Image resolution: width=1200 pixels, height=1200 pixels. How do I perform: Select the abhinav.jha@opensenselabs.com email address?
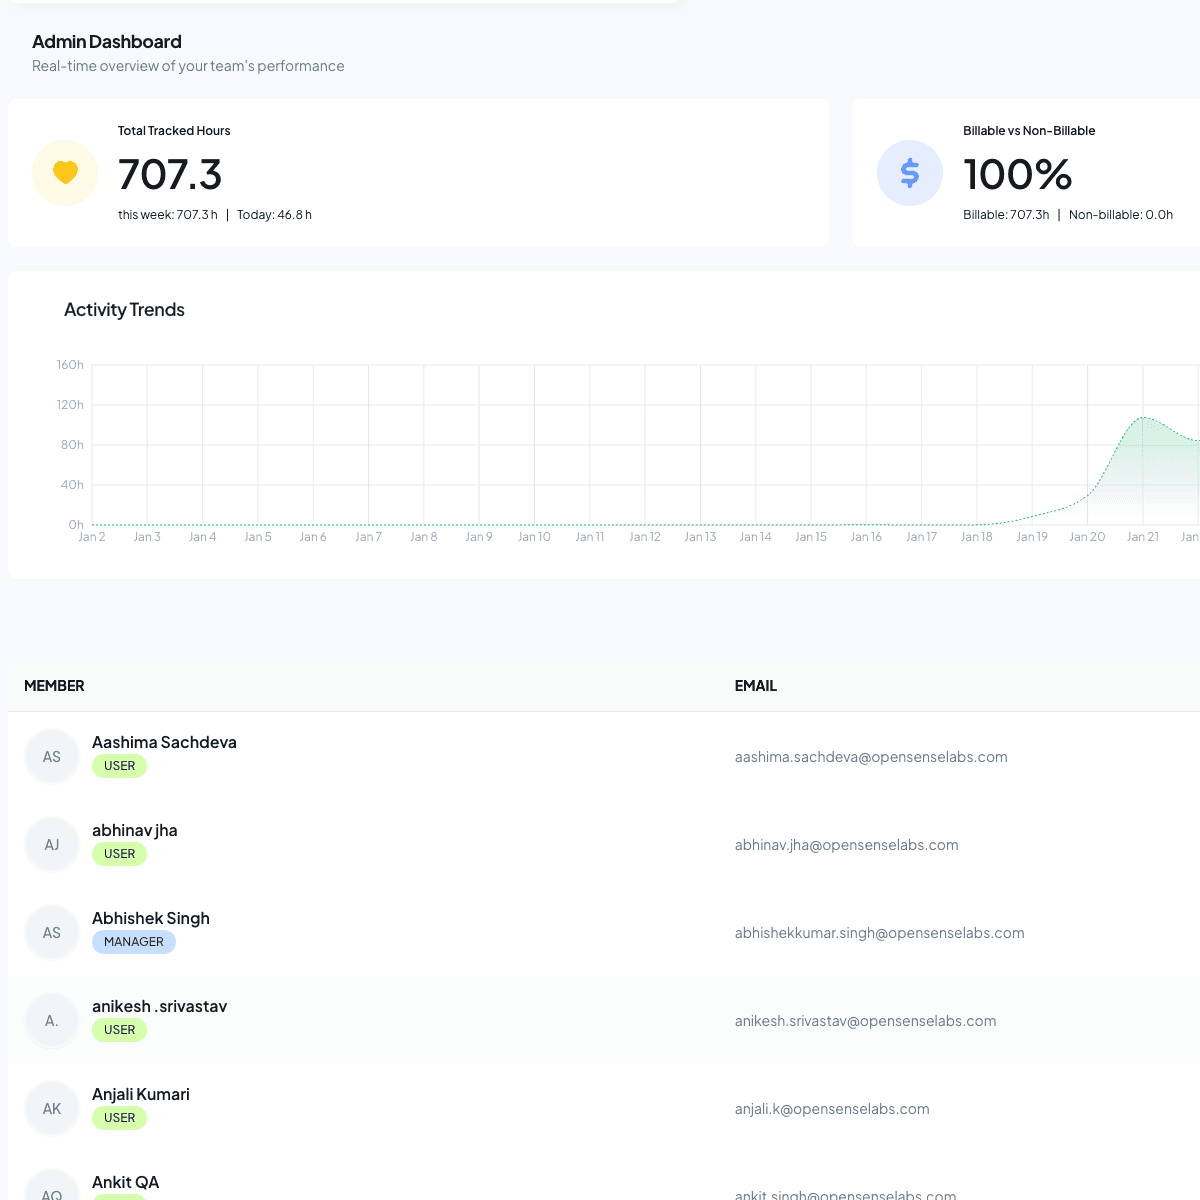coord(846,845)
